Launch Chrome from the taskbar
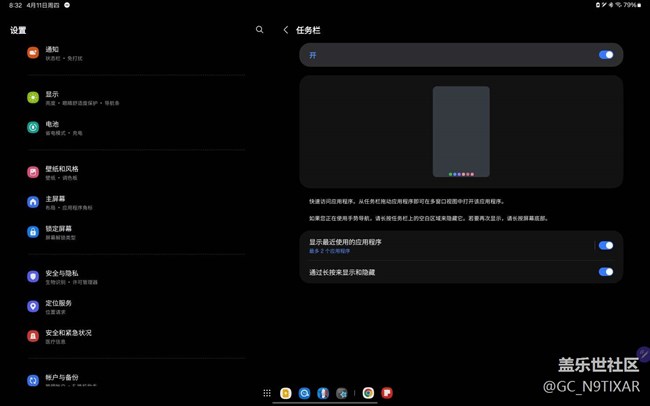 point(368,393)
